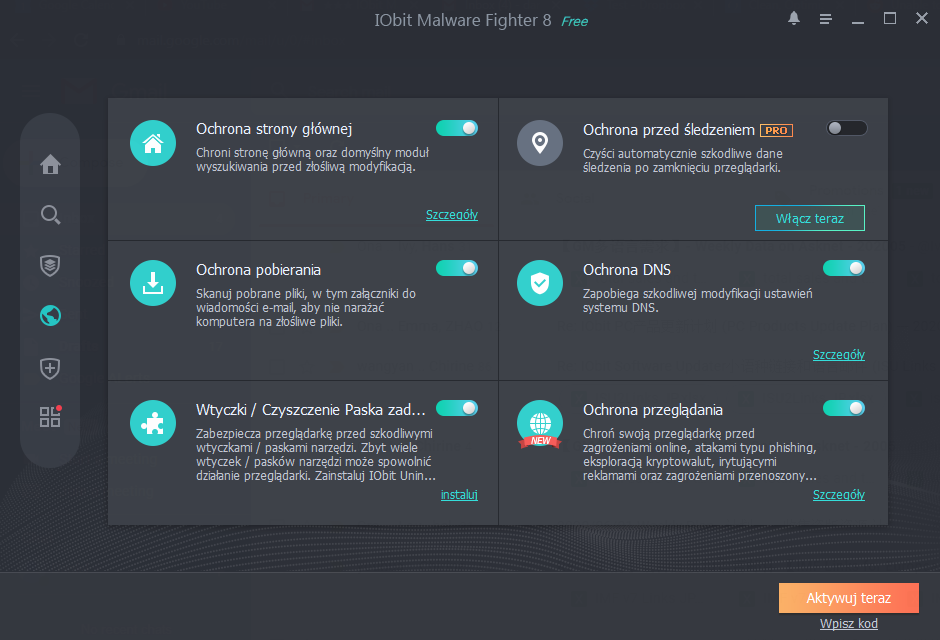Click the puzzle piece icon for Wtyczki

(153, 423)
